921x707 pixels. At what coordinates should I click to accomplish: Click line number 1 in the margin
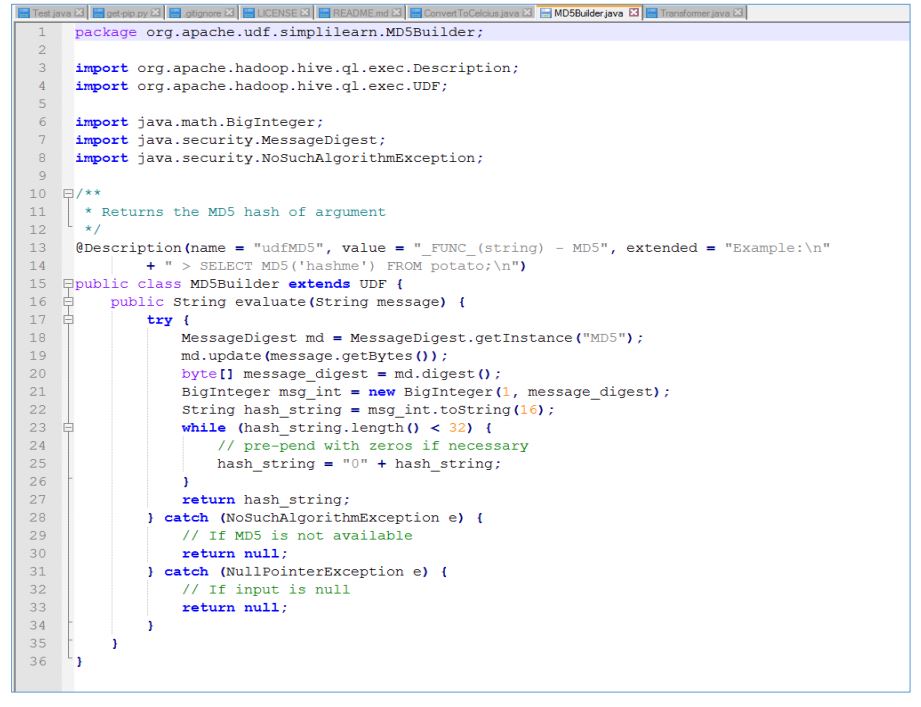pyautogui.click(x=42, y=32)
